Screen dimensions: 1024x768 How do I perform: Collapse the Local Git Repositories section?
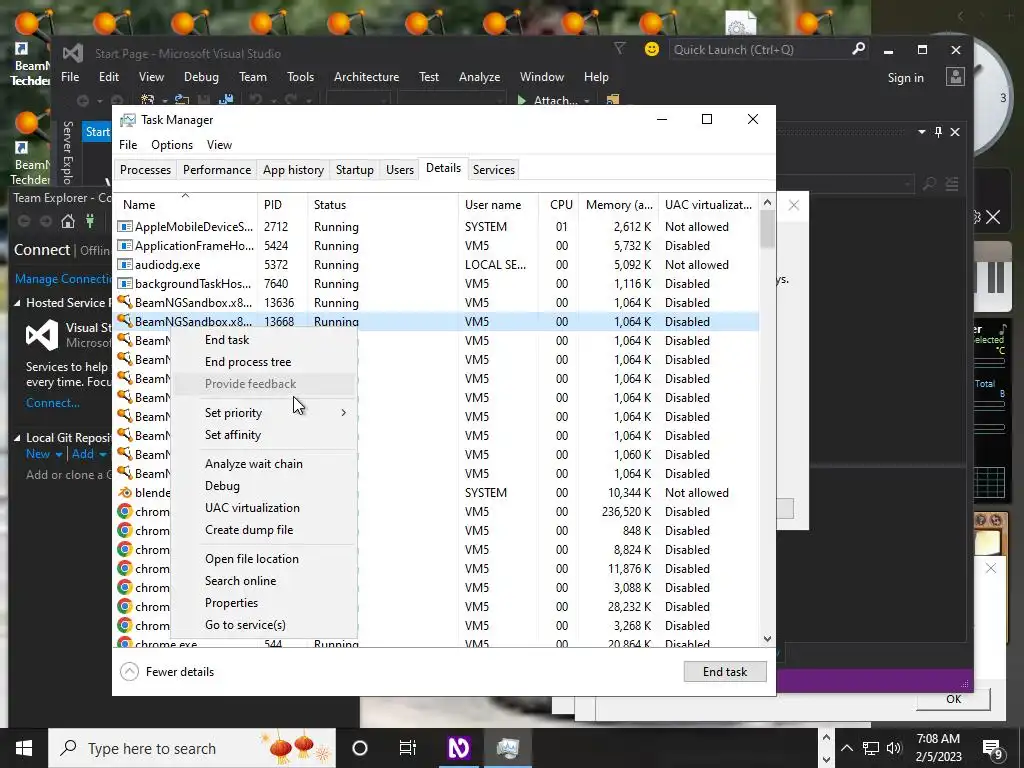tap(18, 438)
